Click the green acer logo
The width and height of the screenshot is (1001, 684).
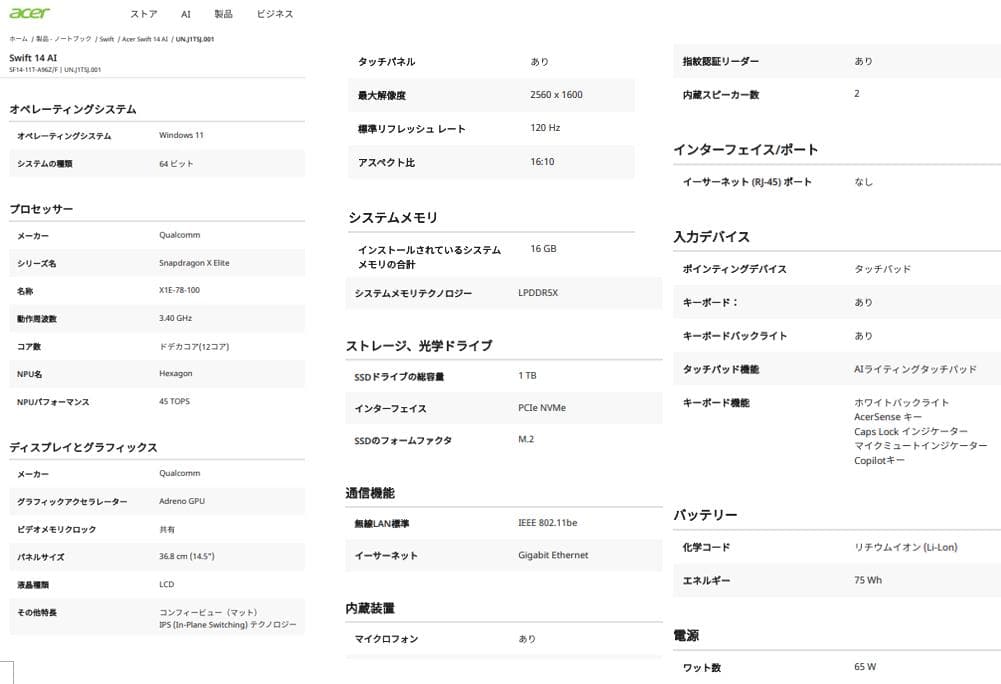pos(30,13)
